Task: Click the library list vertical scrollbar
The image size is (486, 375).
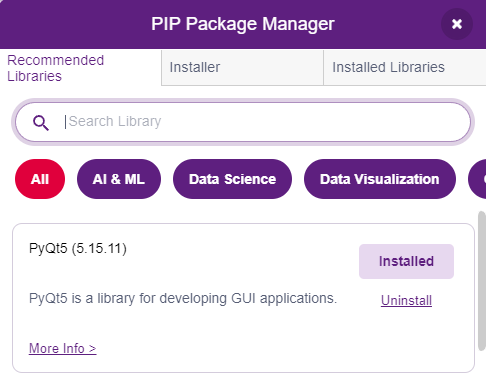Action: coord(482,281)
